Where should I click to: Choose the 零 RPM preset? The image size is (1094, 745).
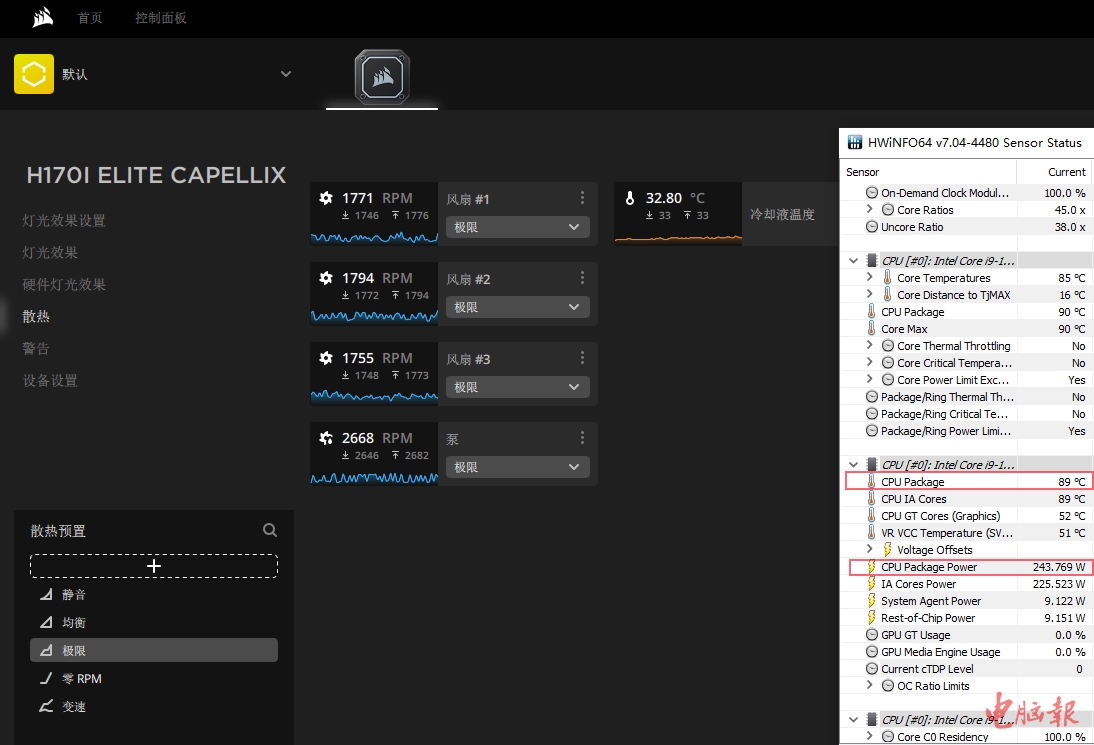coord(82,679)
